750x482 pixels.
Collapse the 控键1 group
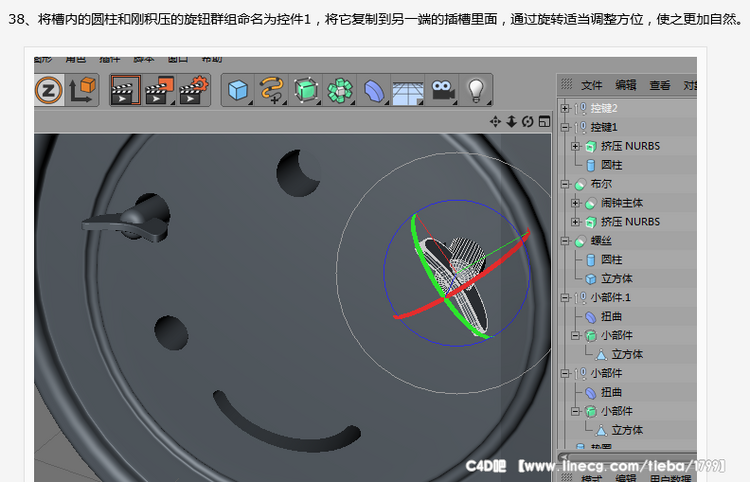coord(565,127)
